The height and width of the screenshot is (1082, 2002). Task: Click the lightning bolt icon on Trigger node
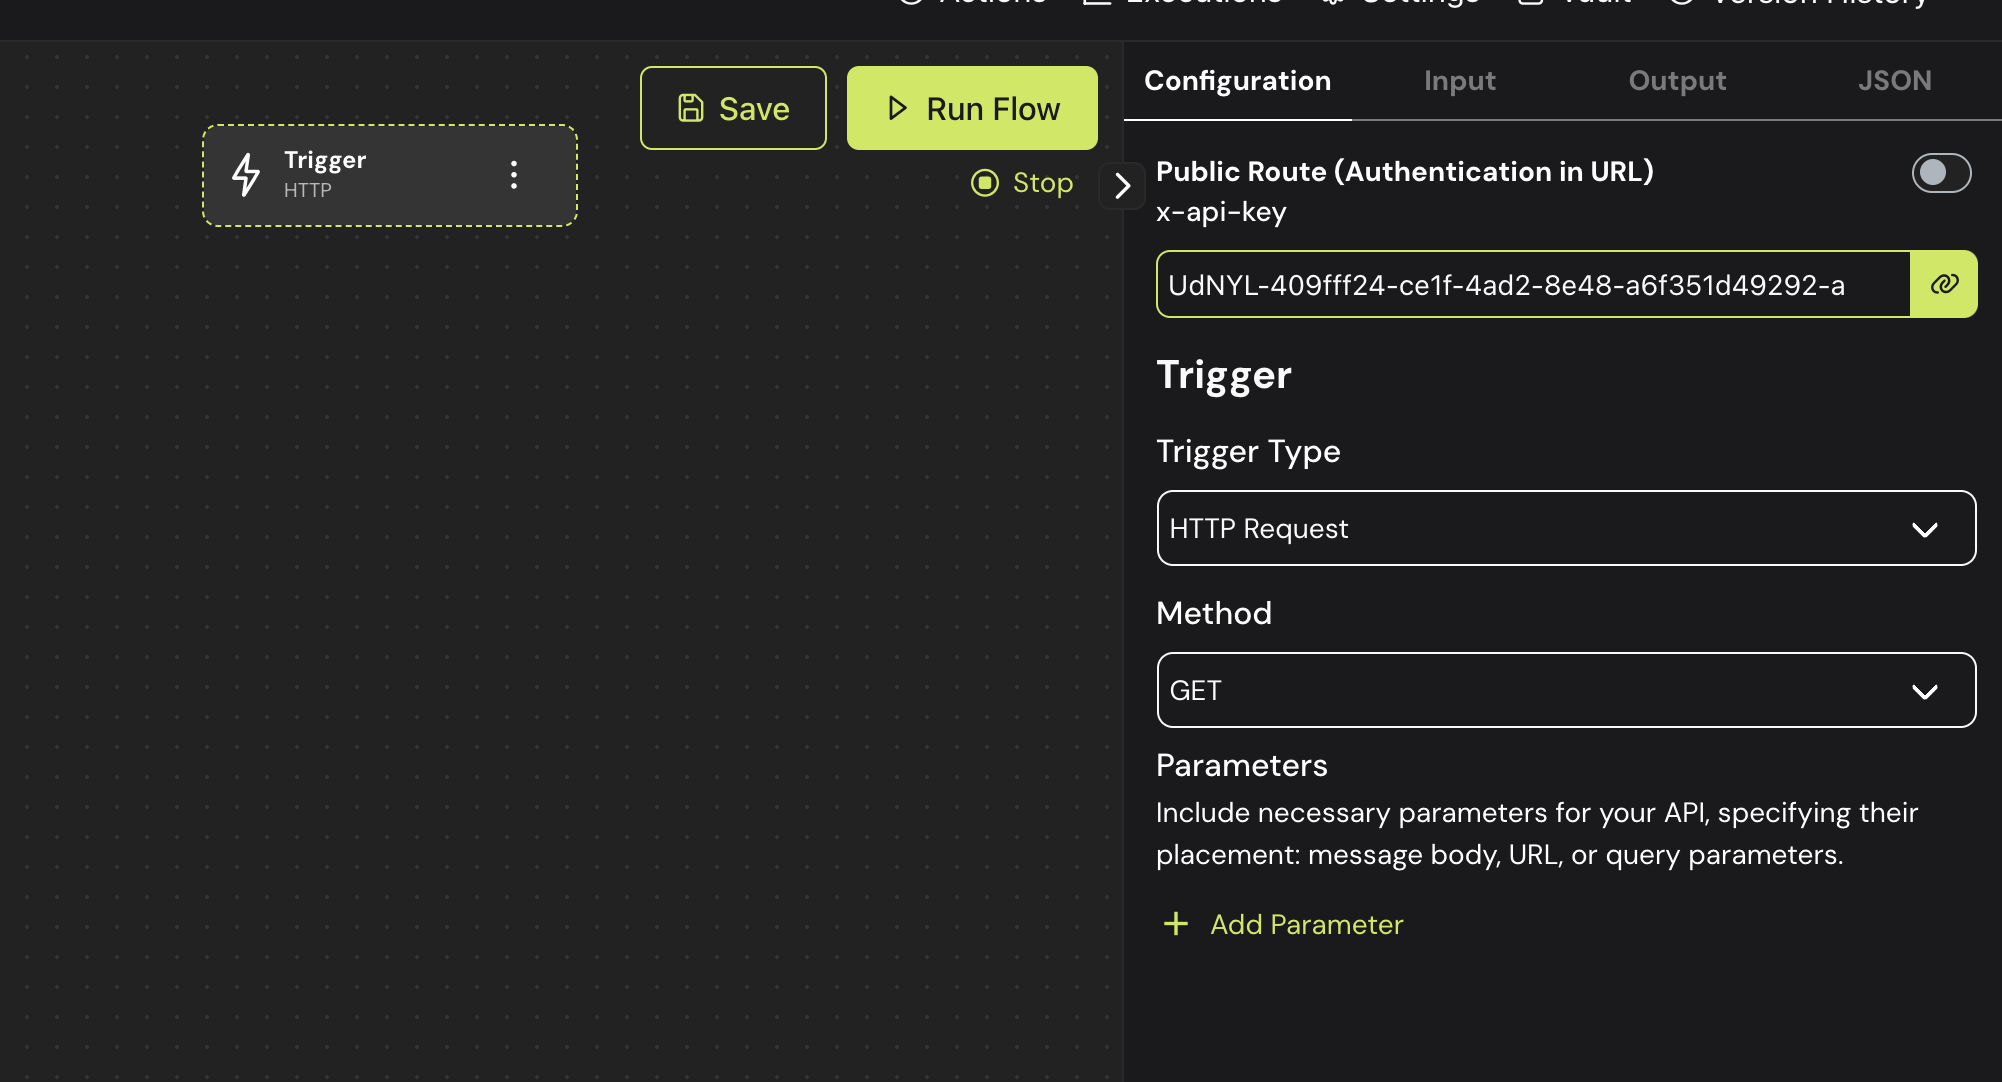tap(246, 175)
